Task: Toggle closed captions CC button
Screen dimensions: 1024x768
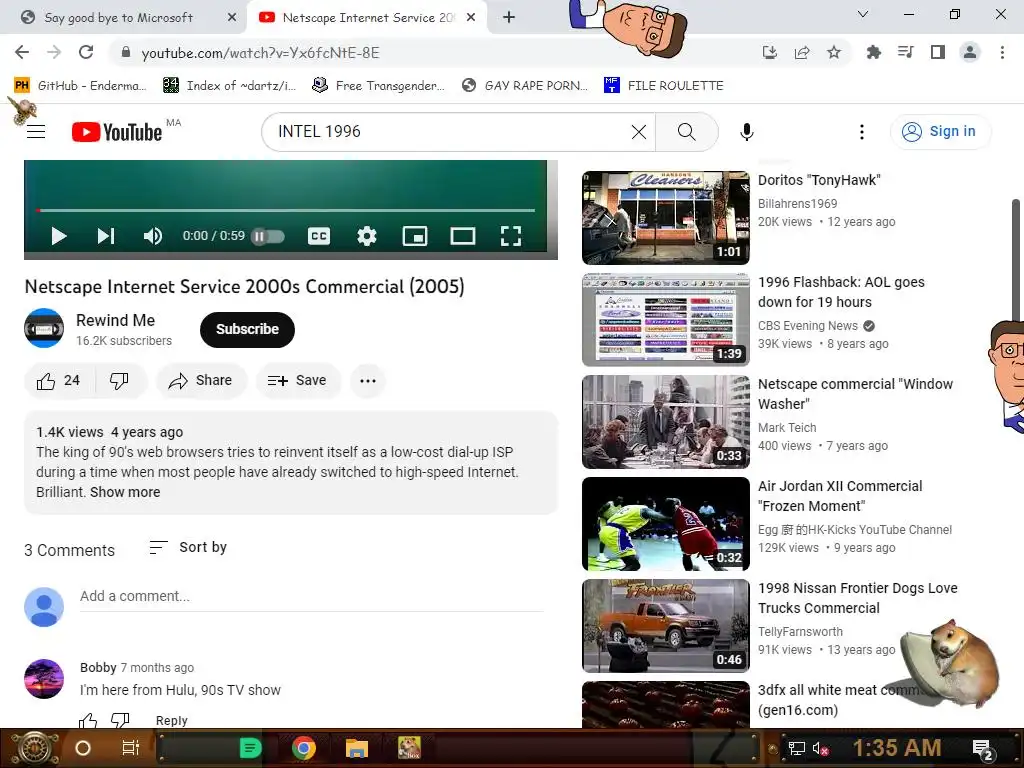Action: [319, 236]
